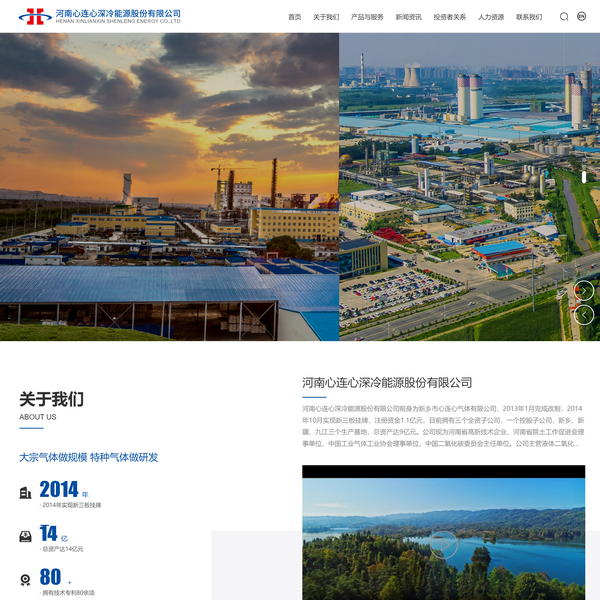Open the 联系我们 page link
Viewport: 600px width, 600px height.
coord(529,17)
